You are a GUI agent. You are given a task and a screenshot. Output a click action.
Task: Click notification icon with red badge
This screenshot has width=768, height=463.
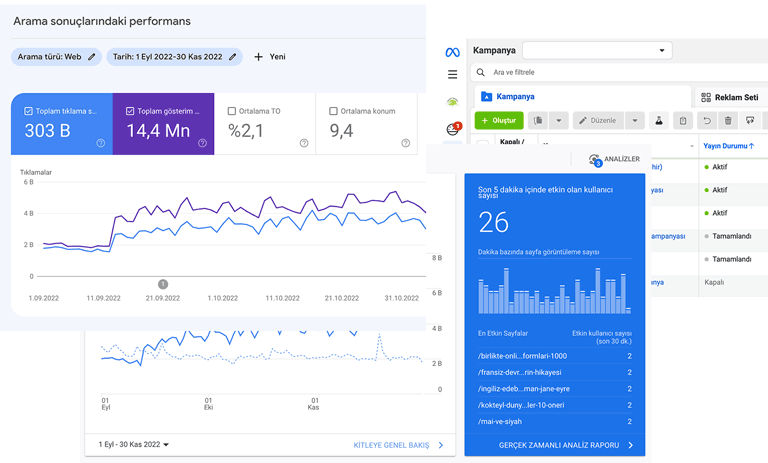point(453,128)
